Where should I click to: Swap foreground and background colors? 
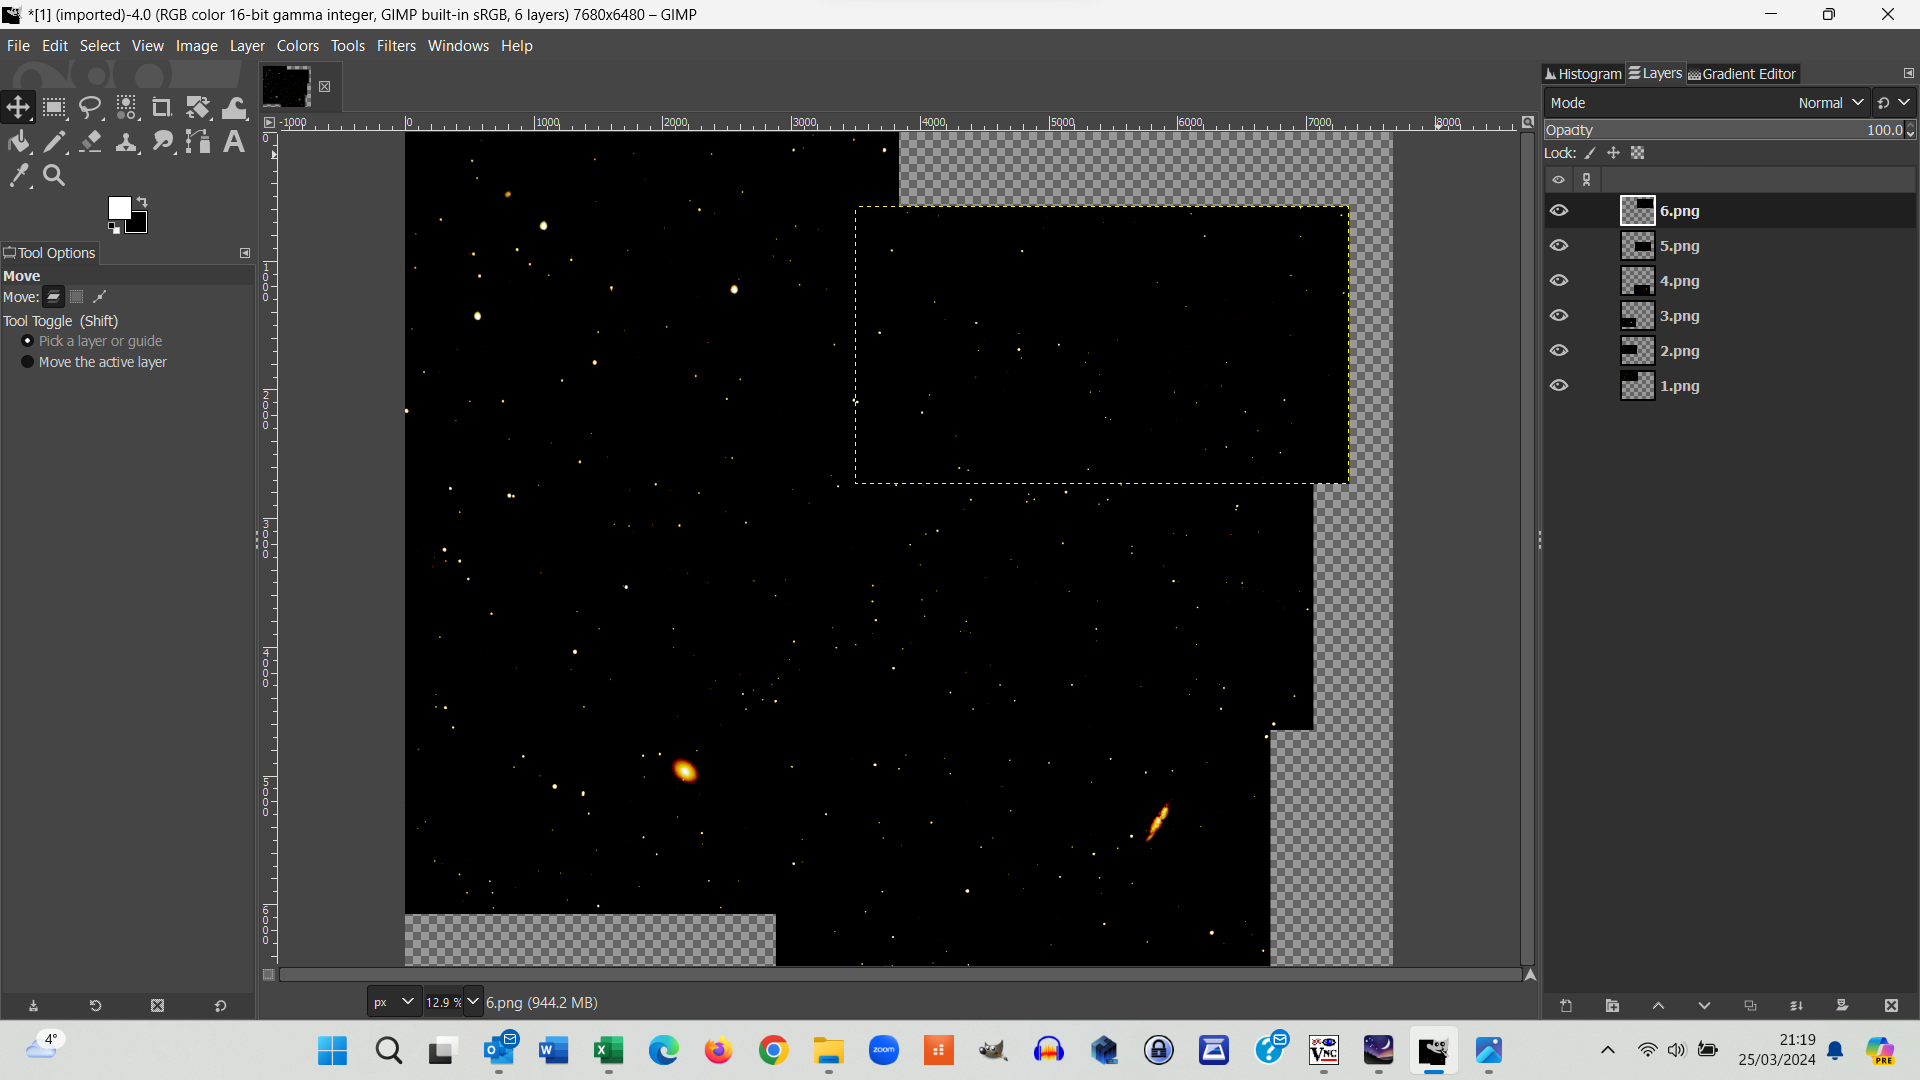point(142,202)
